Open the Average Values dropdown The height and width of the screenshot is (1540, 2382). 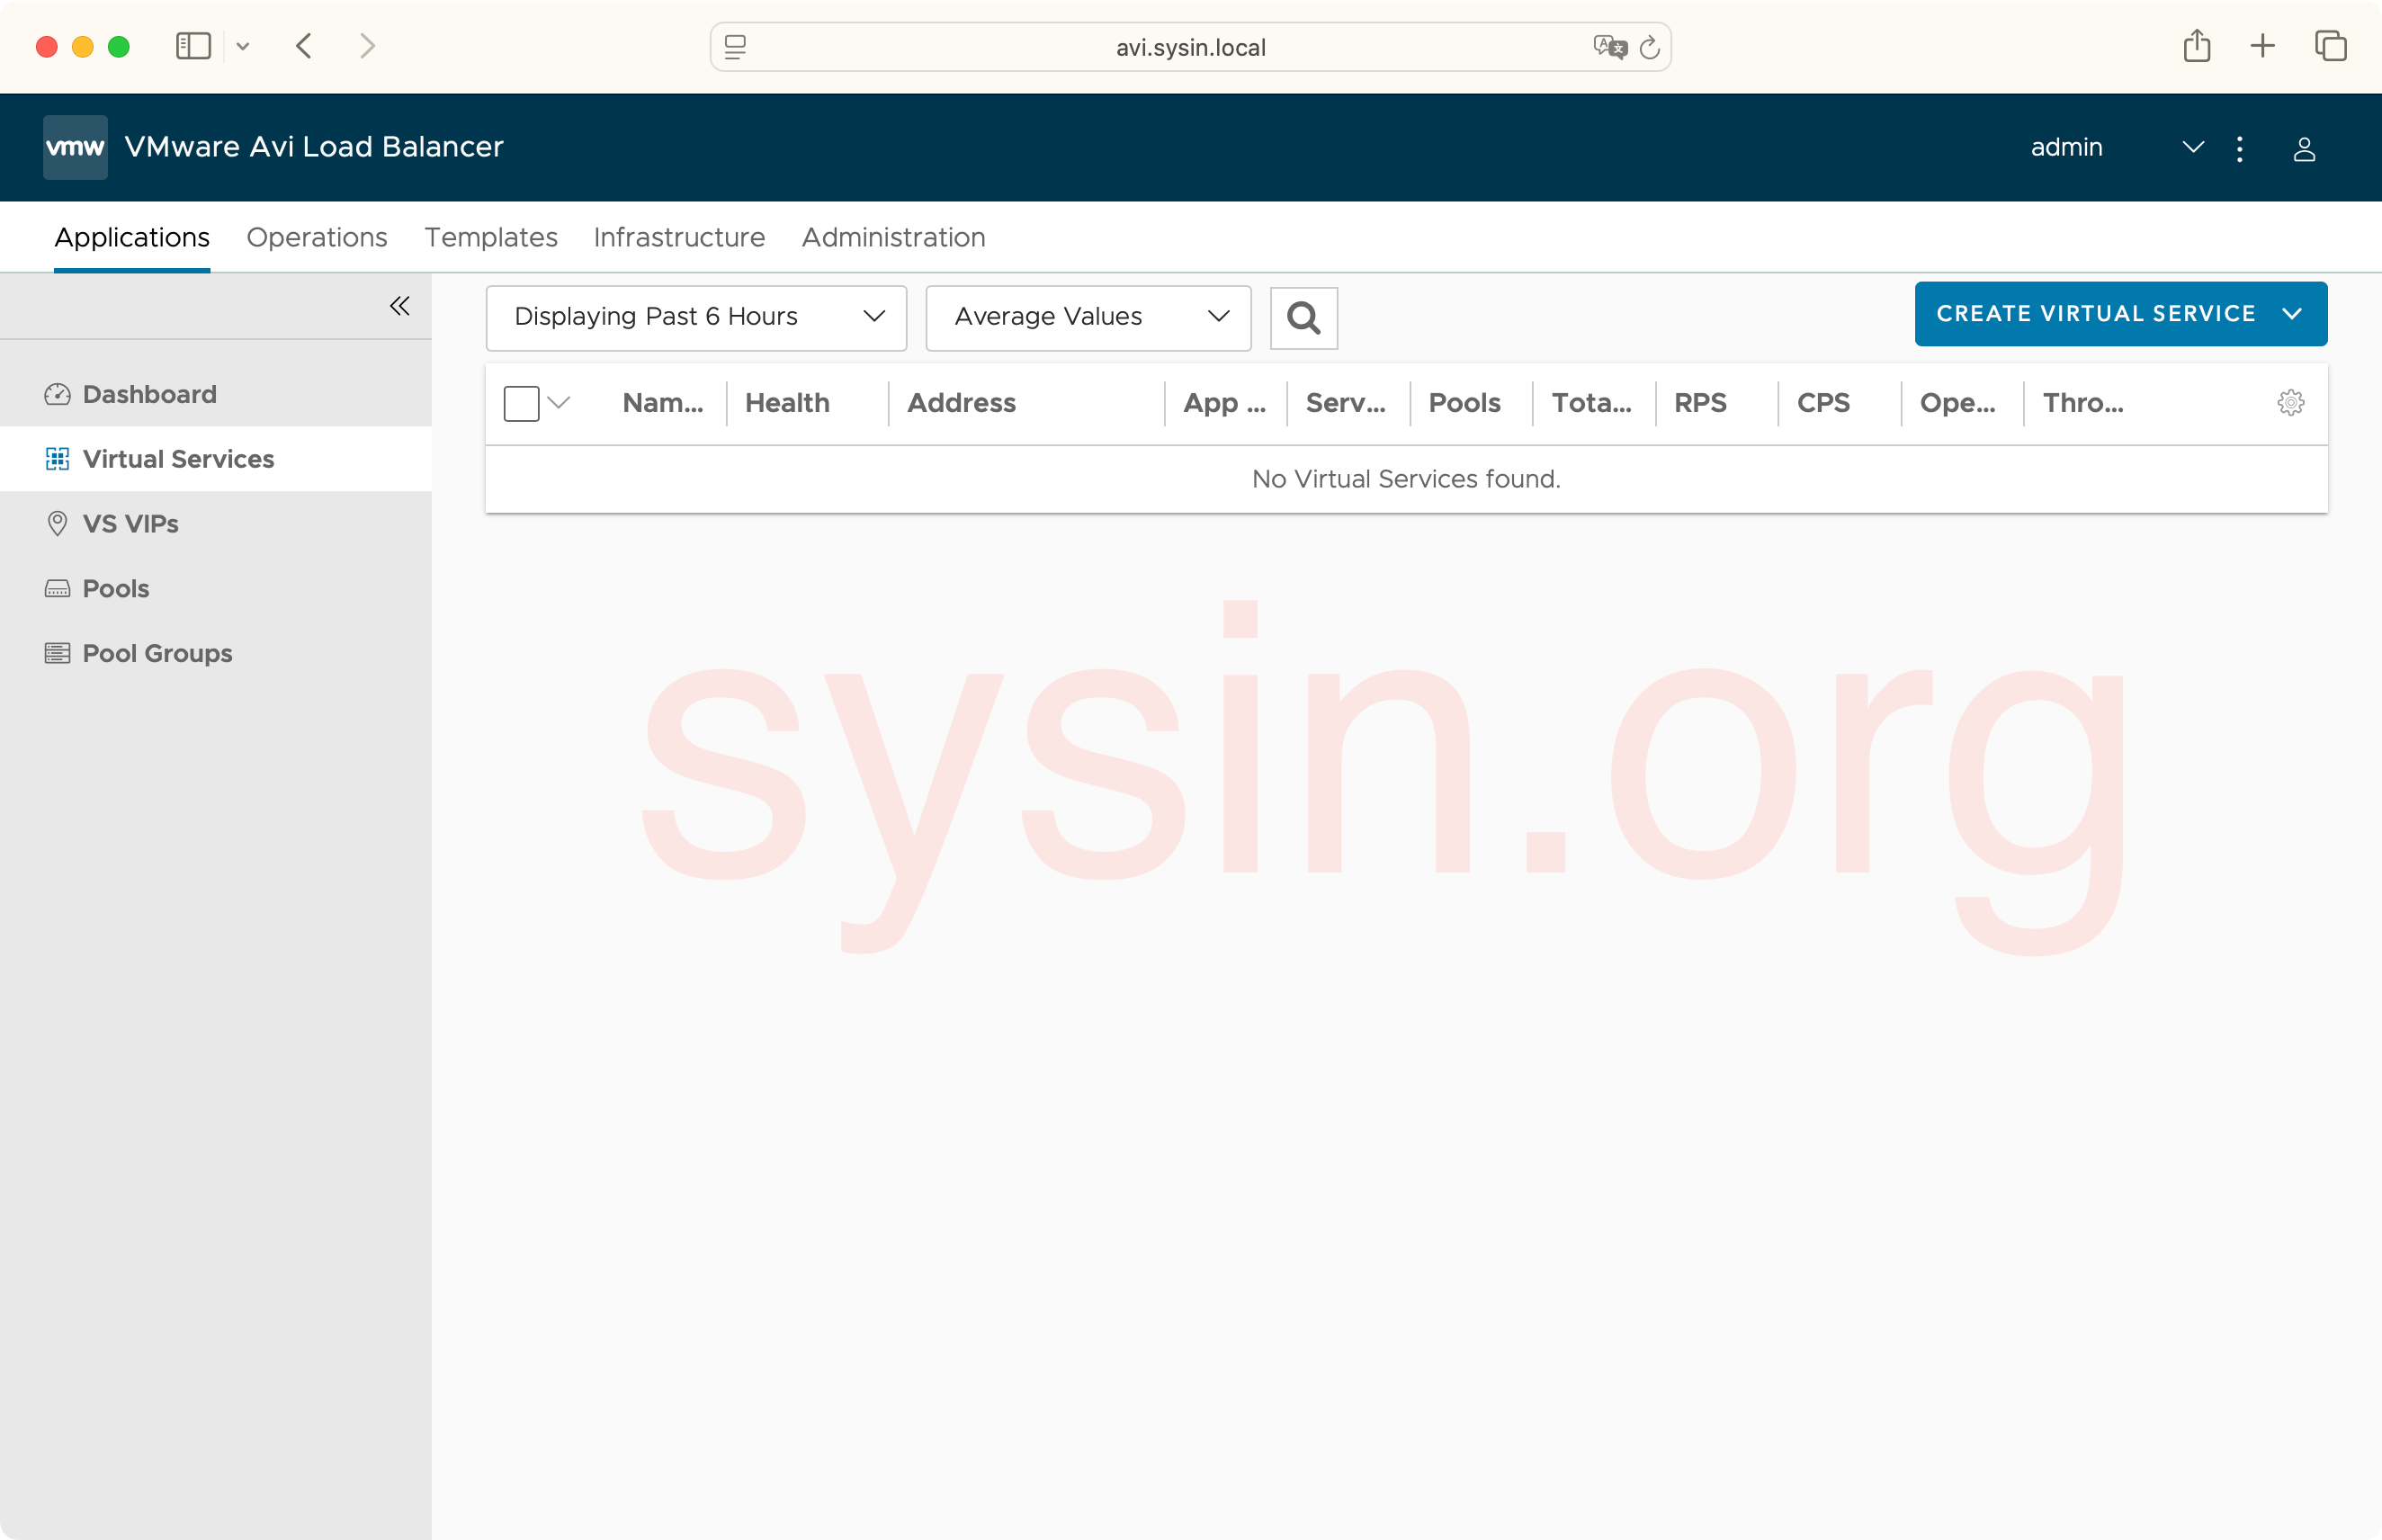(1088, 317)
